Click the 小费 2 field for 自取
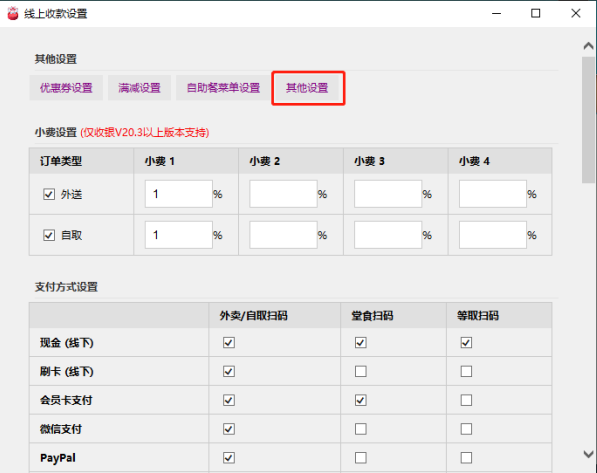The image size is (597, 473). pos(283,235)
